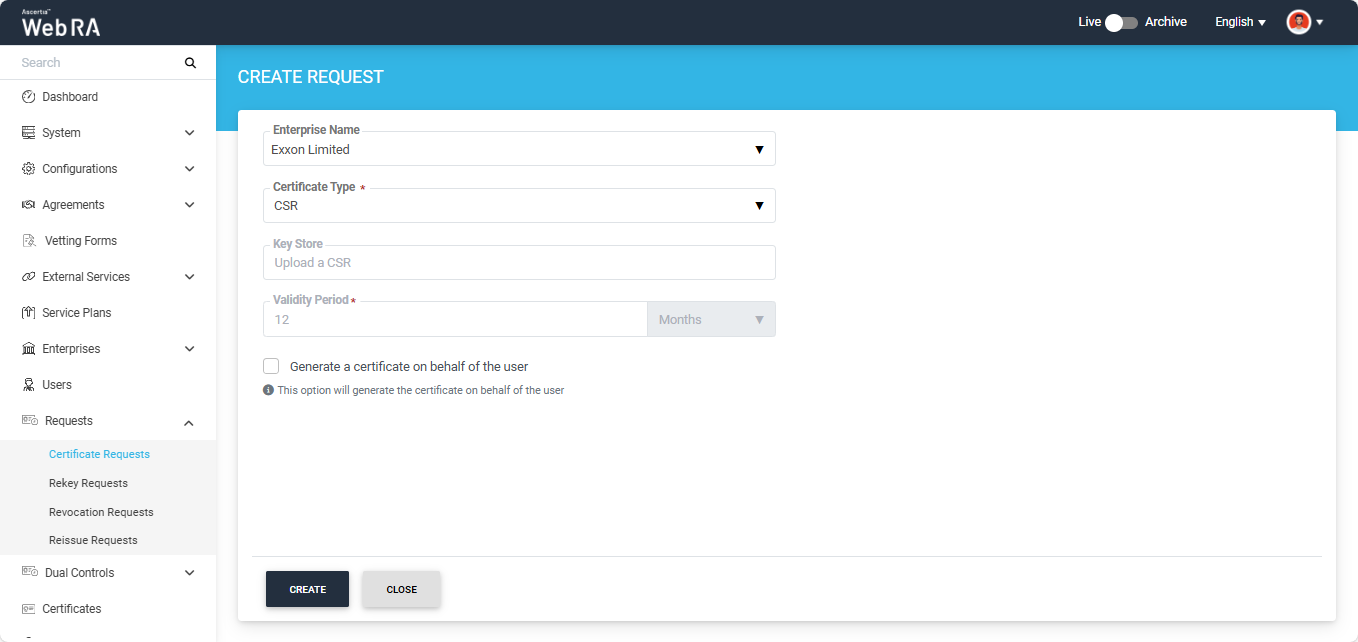Click the Certificates icon in sidebar

click(x=28, y=609)
